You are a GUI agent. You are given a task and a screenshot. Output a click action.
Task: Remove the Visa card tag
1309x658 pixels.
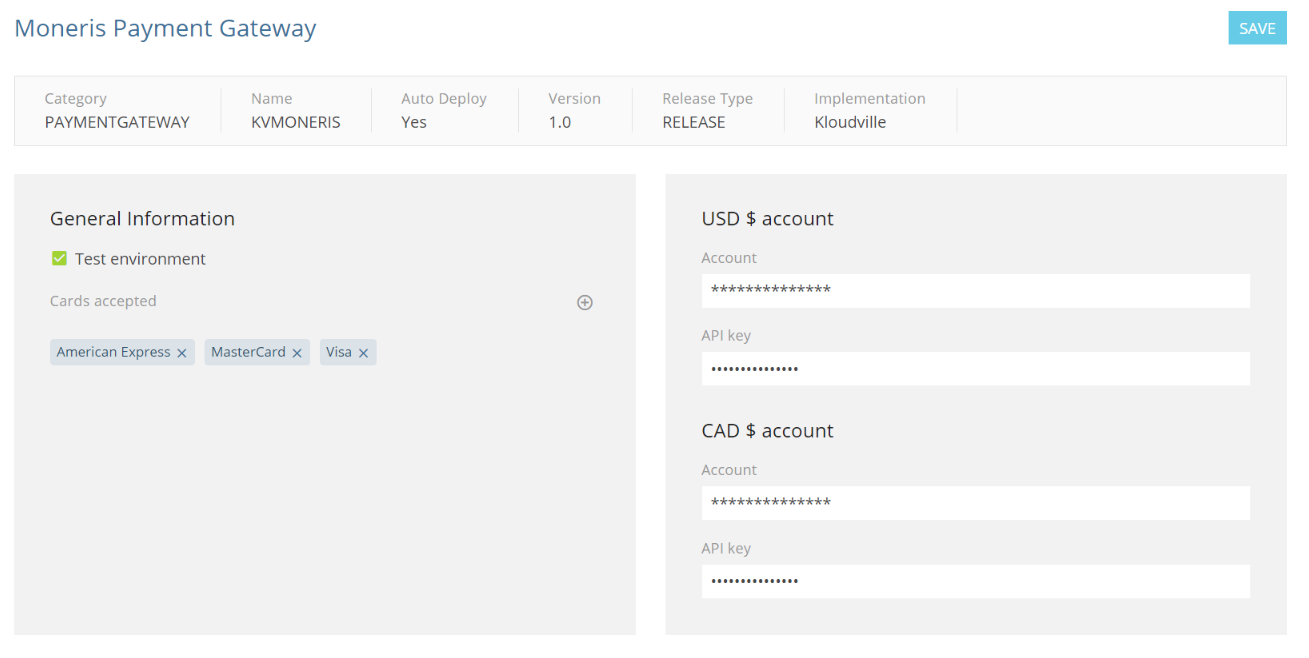pyautogui.click(x=363, y=353)
